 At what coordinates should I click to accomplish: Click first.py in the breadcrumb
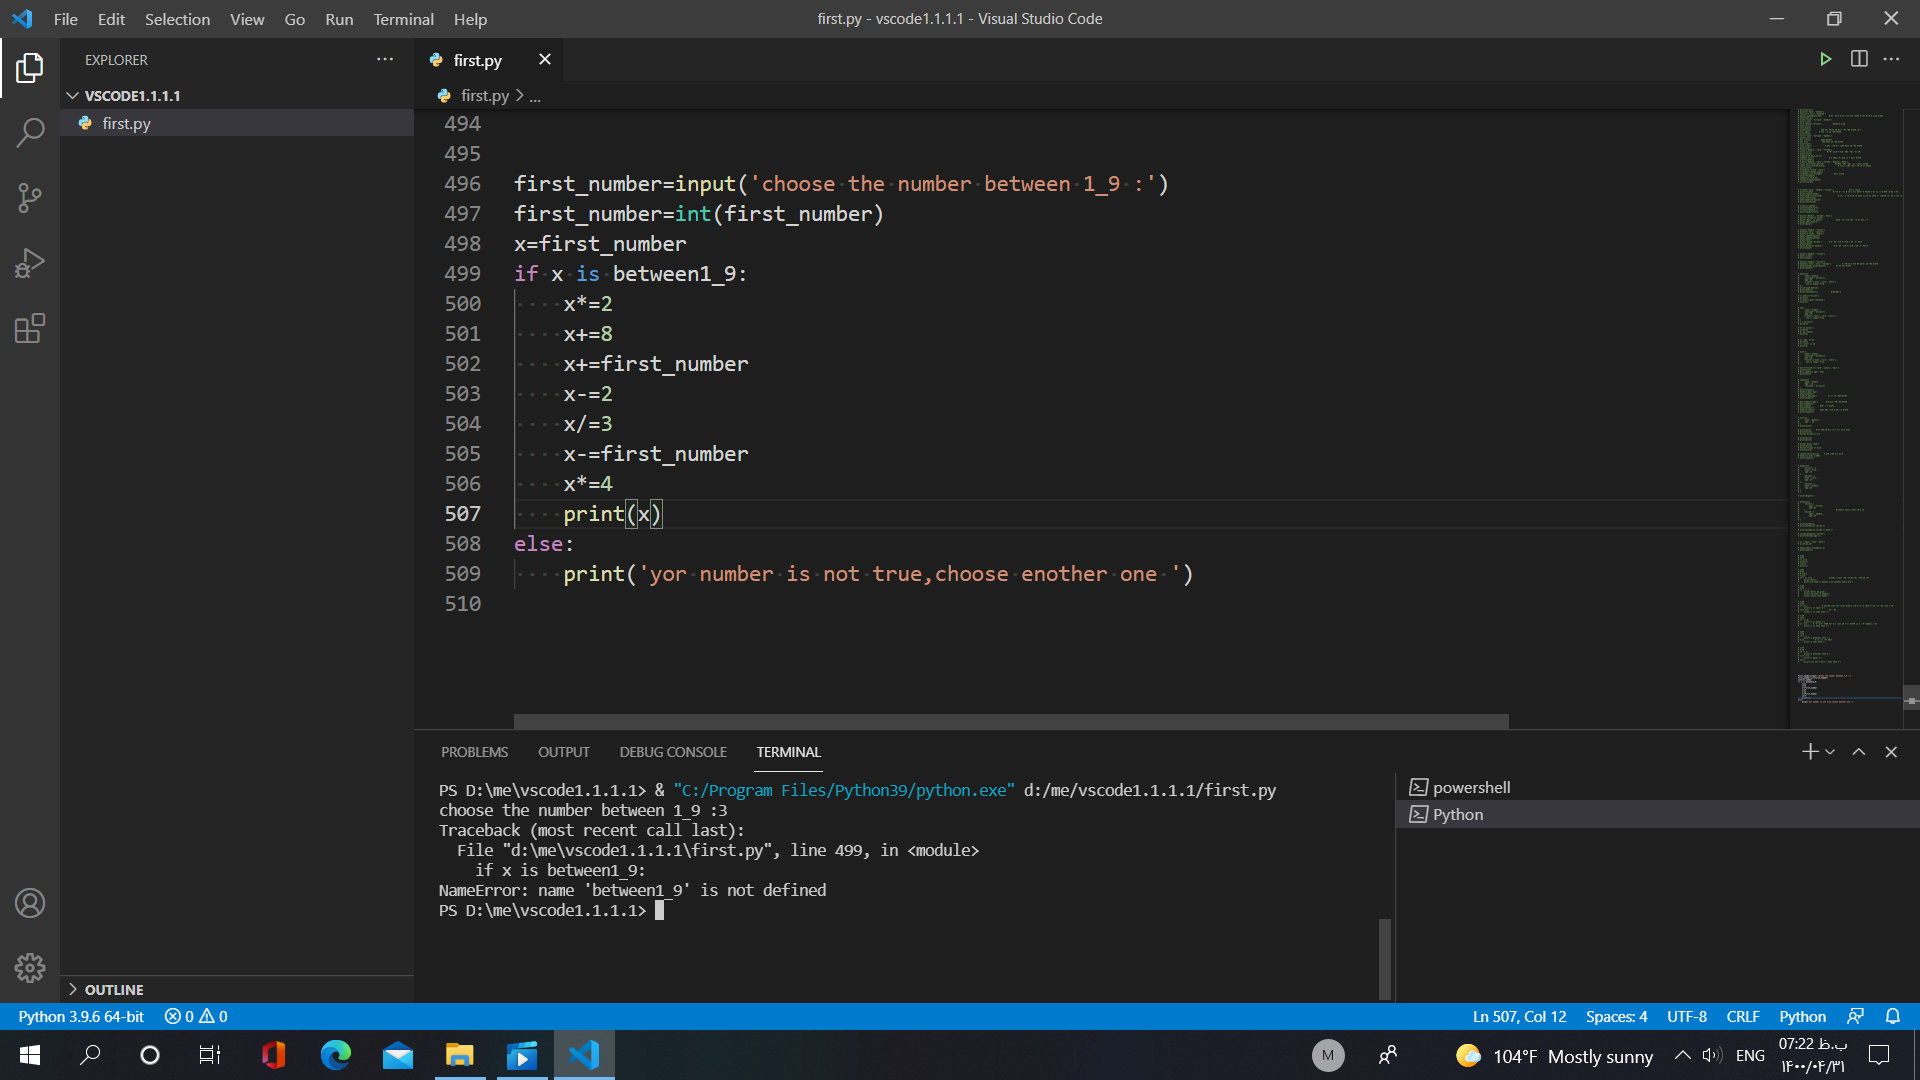[484, 96]
